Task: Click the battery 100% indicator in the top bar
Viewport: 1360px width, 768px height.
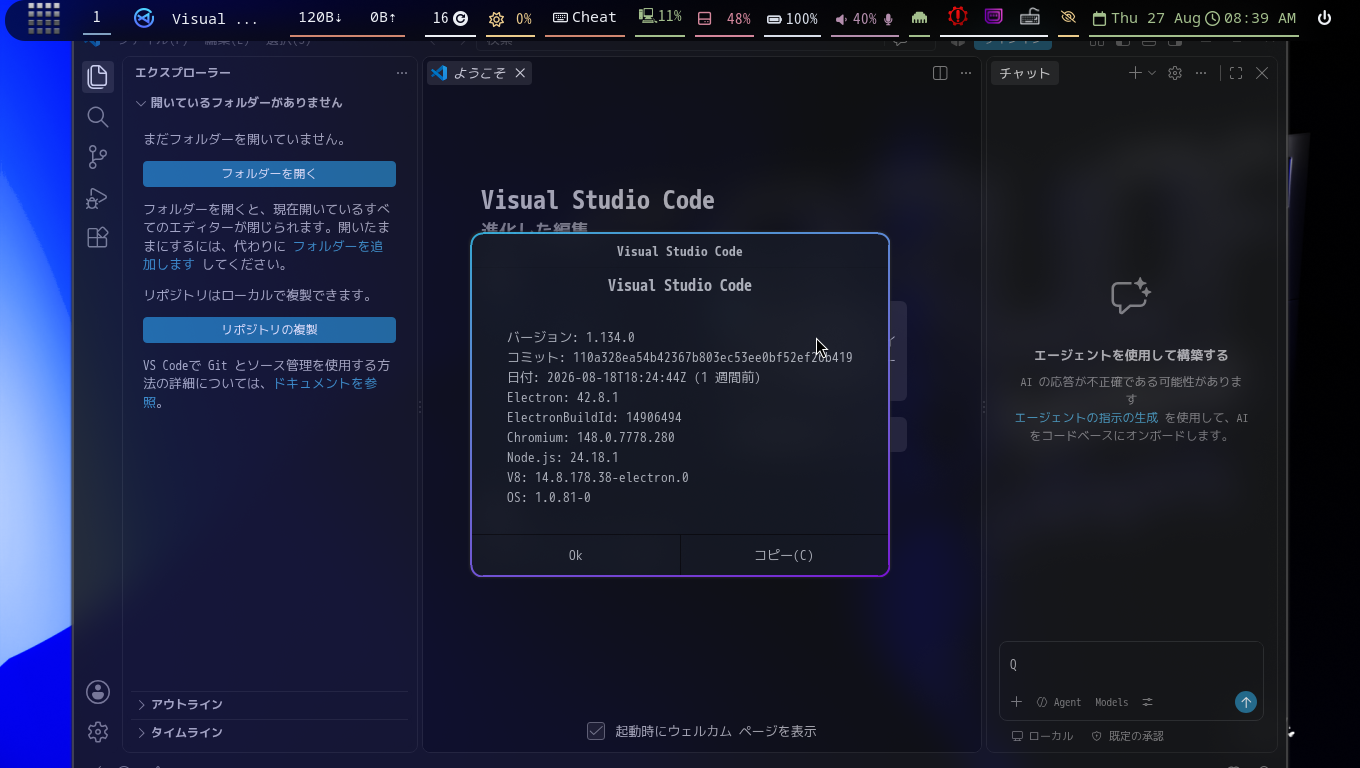Action: (x=792, y=19)
